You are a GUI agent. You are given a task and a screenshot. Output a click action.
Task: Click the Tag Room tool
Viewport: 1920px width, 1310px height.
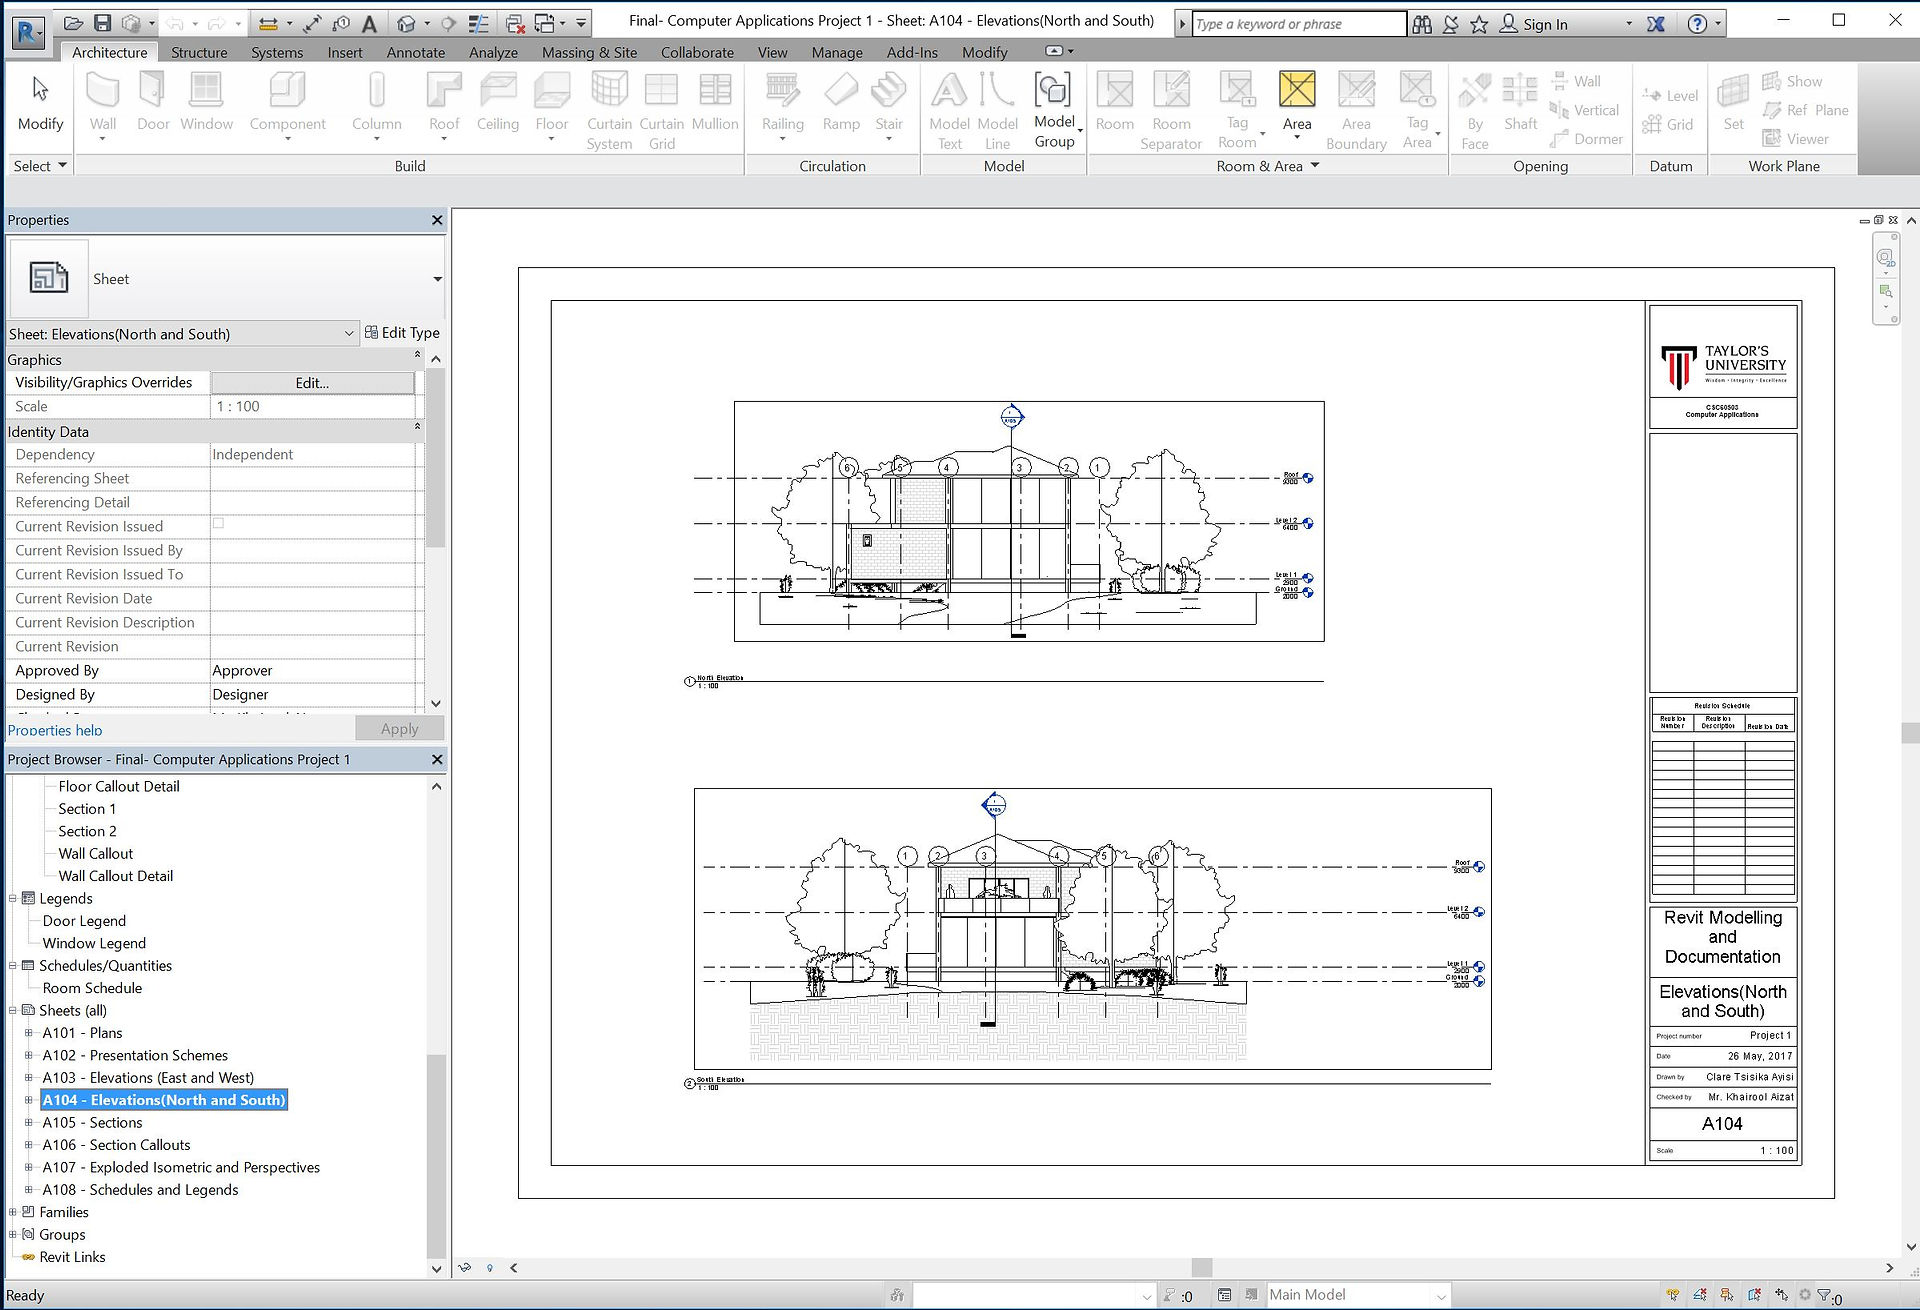pyautogui.click(x=1237, y=110)
